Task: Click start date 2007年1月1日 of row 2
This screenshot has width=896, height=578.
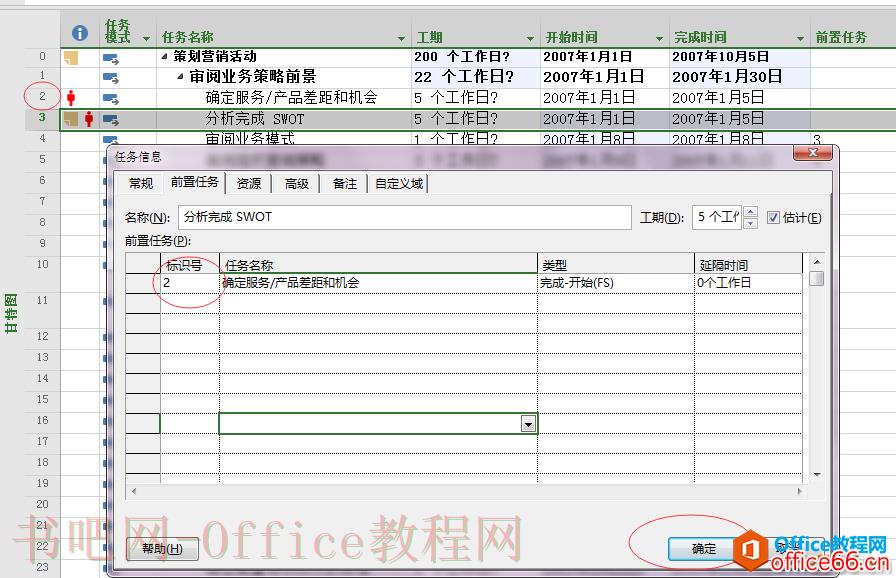Action: click(x=589, y=98)
